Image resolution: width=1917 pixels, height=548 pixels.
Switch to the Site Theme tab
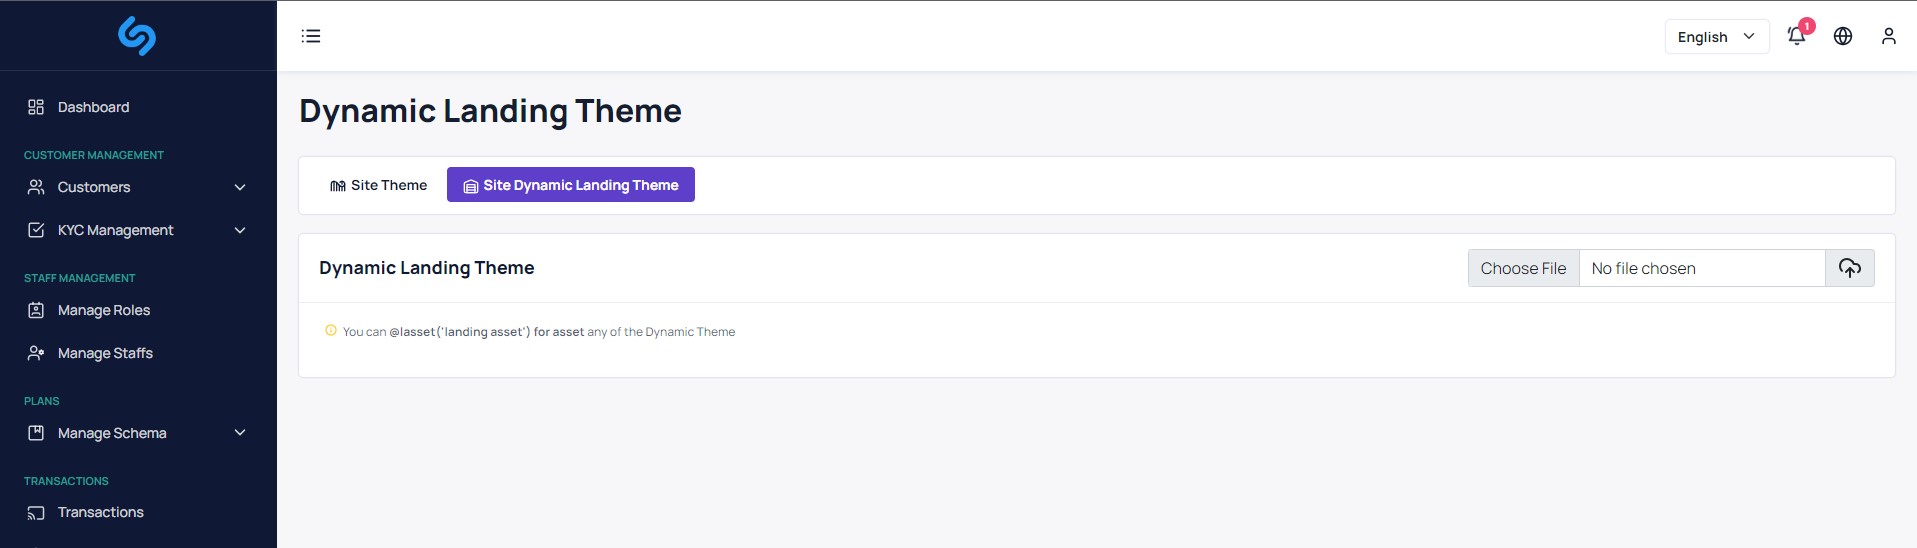coord(378,185)
